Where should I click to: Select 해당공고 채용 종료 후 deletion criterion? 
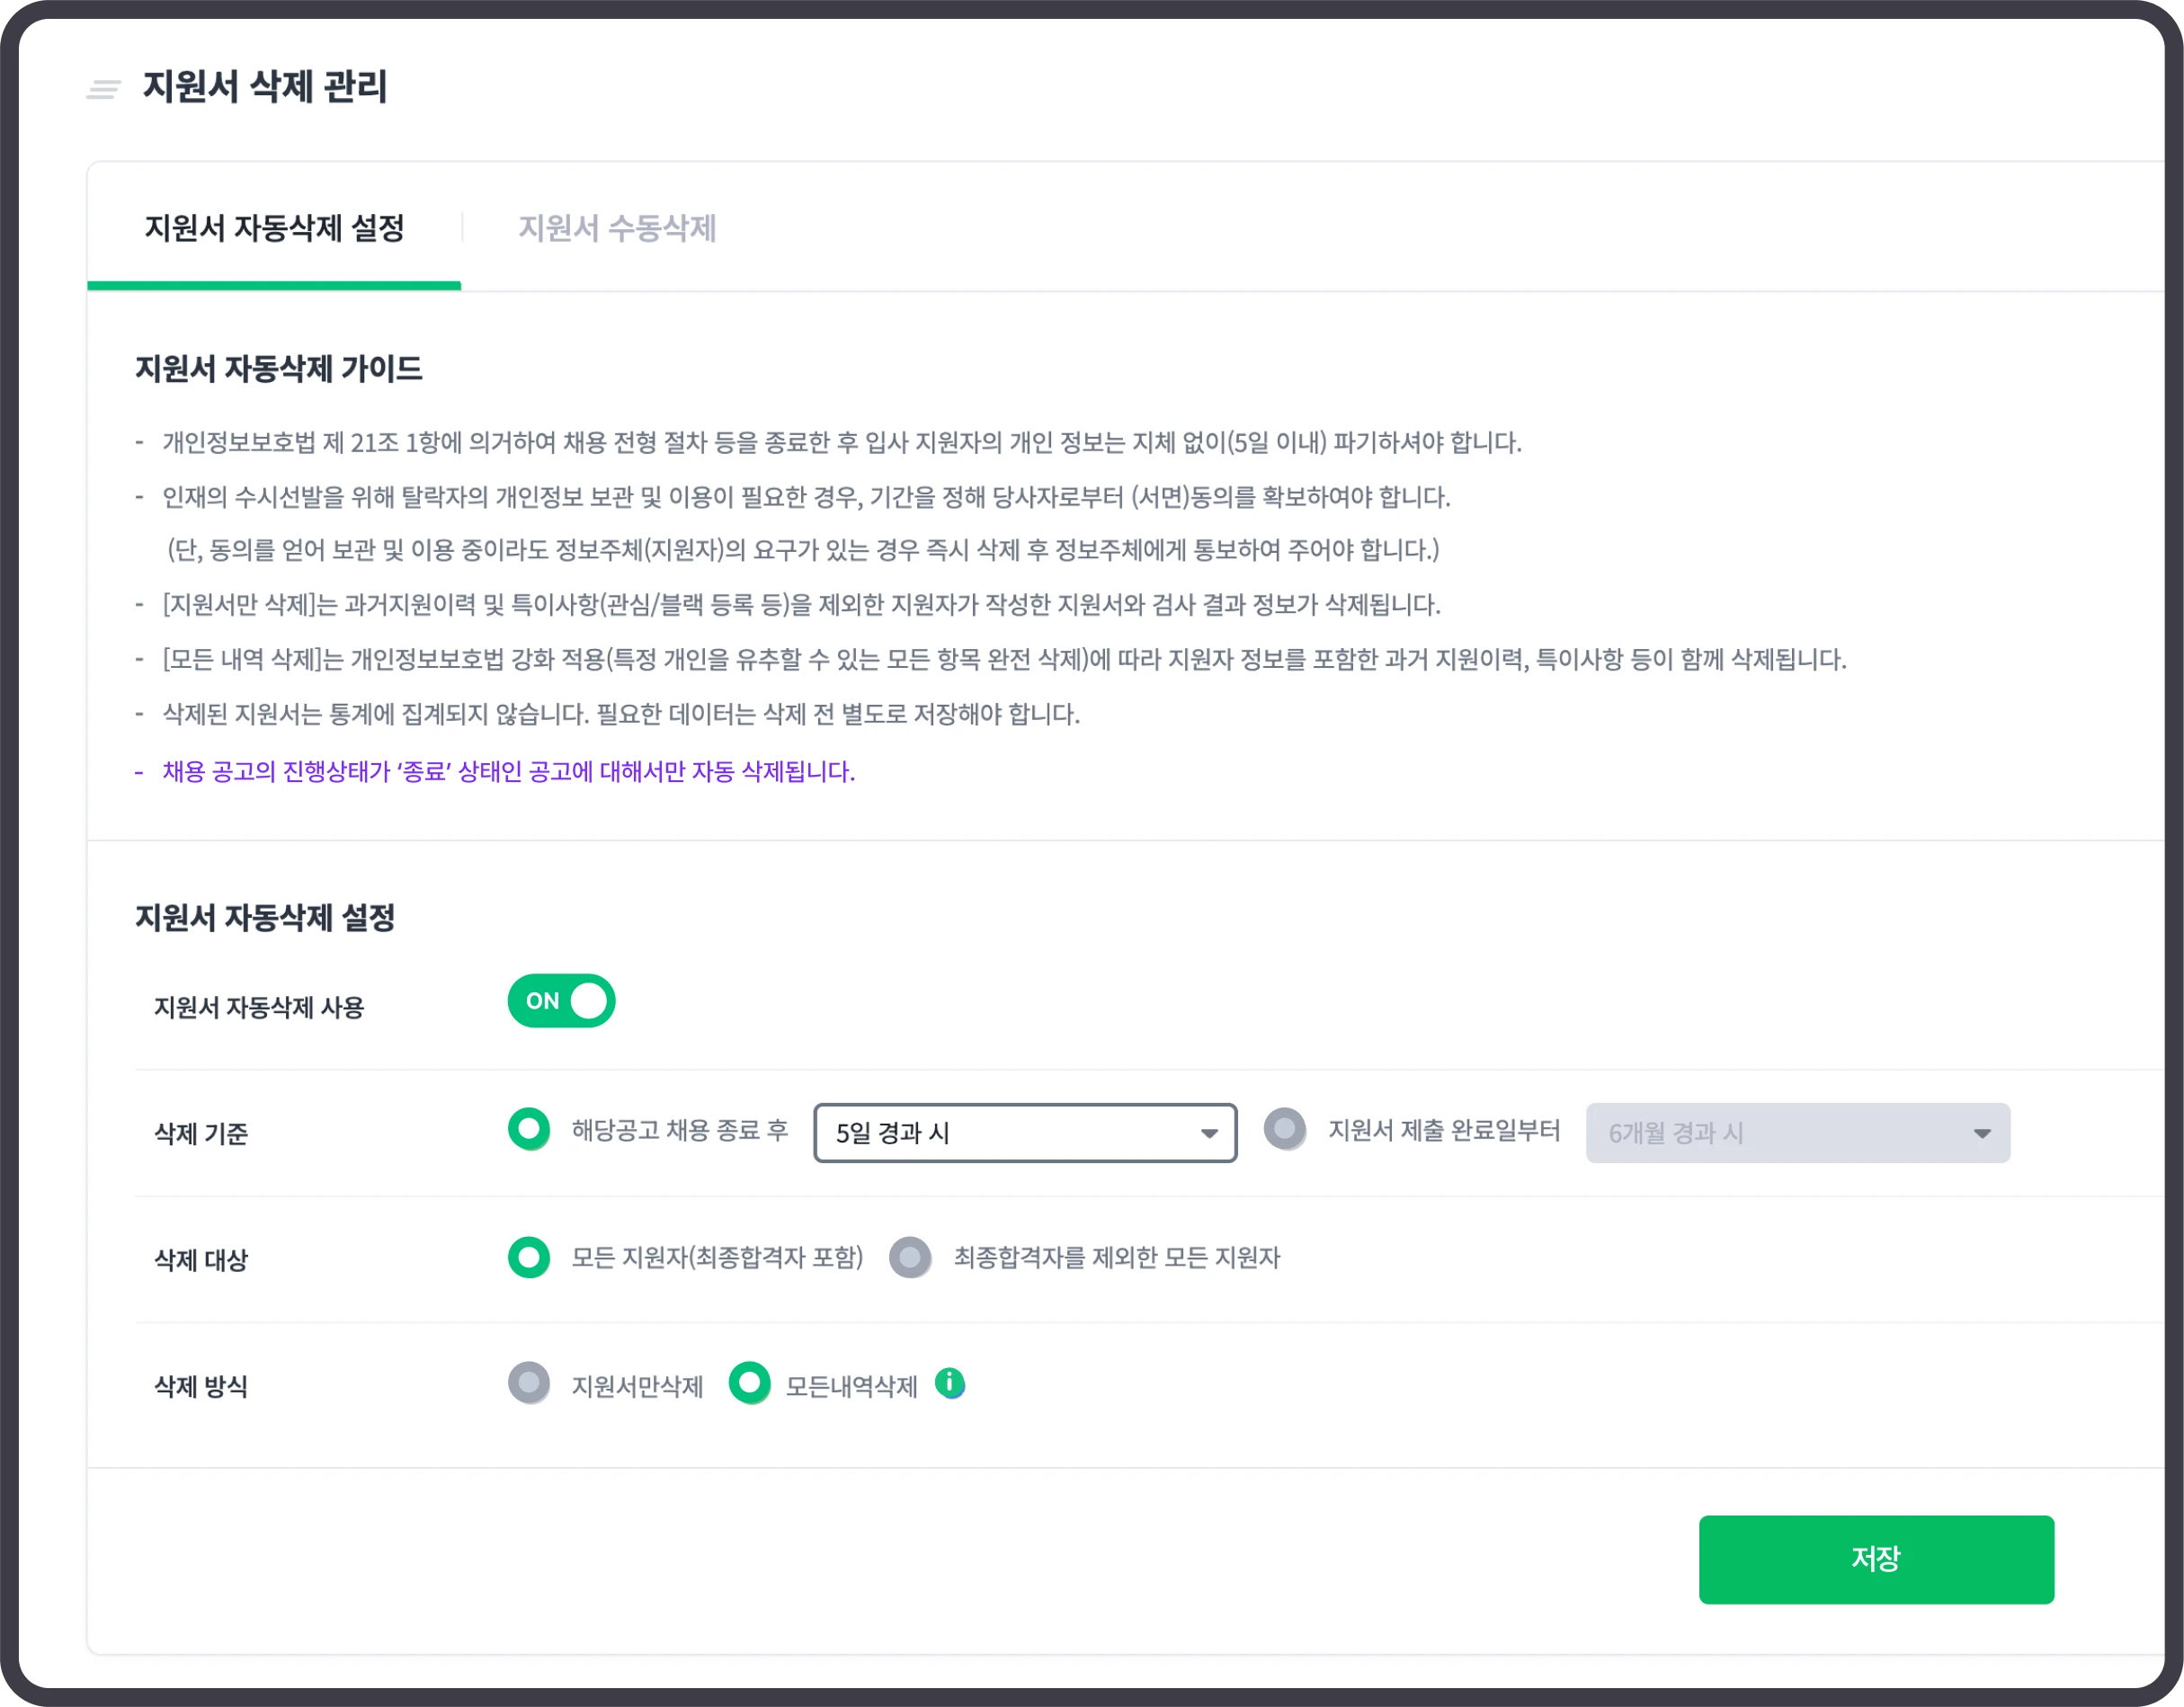click(529, 1130)
